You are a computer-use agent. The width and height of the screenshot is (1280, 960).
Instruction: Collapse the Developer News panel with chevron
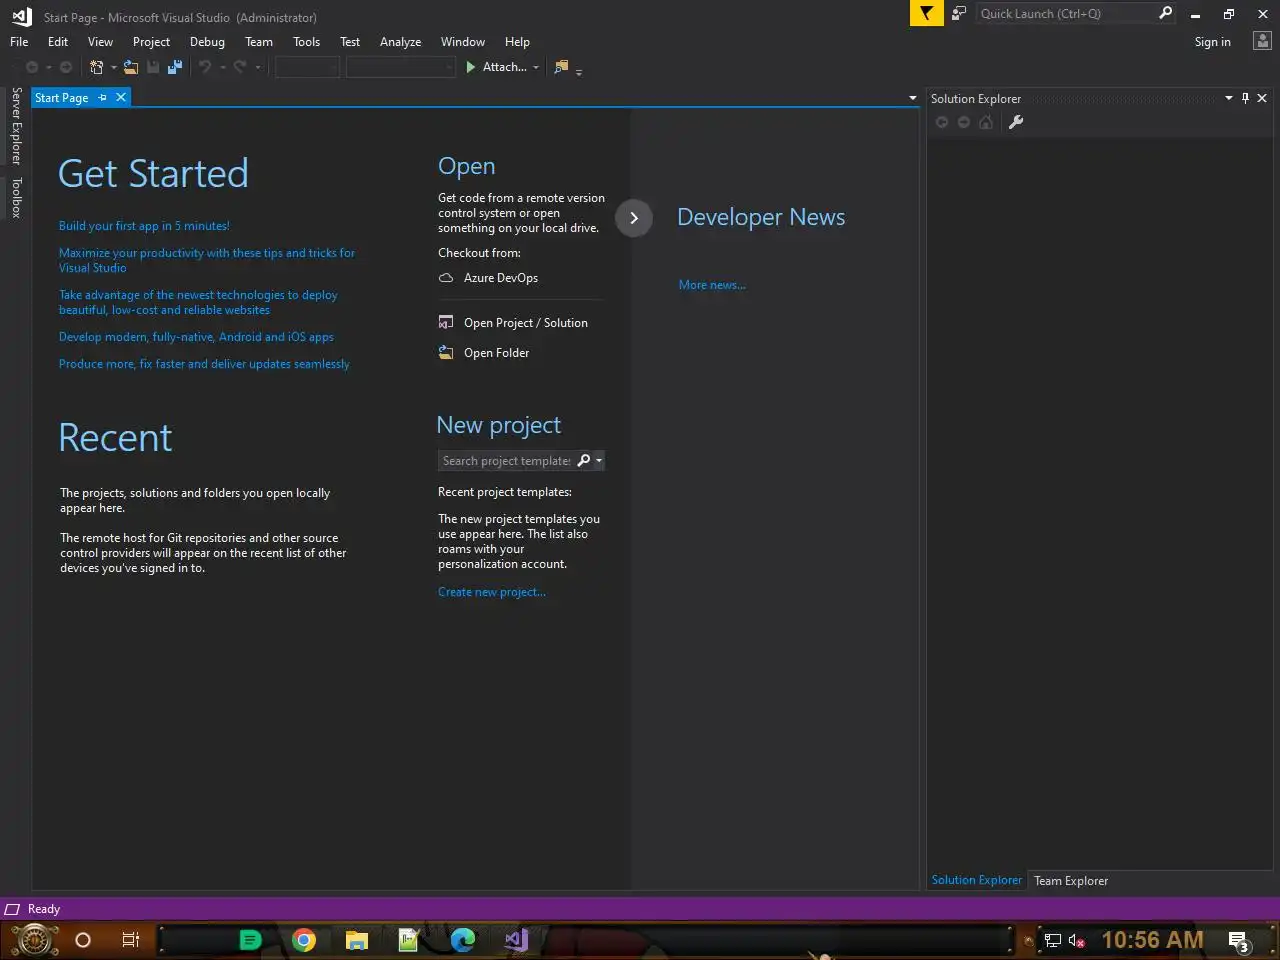coord(634,218)
